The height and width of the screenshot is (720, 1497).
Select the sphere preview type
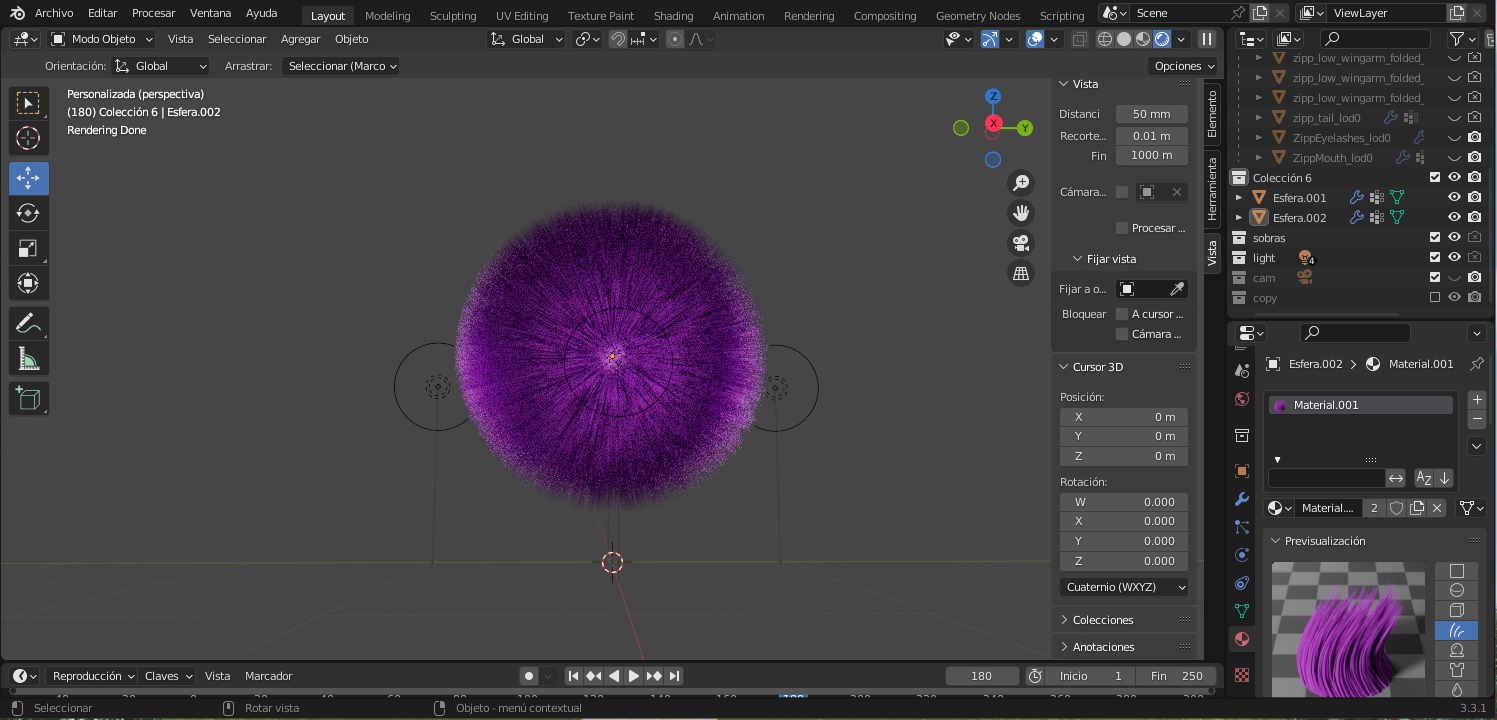click(1457, 591)
